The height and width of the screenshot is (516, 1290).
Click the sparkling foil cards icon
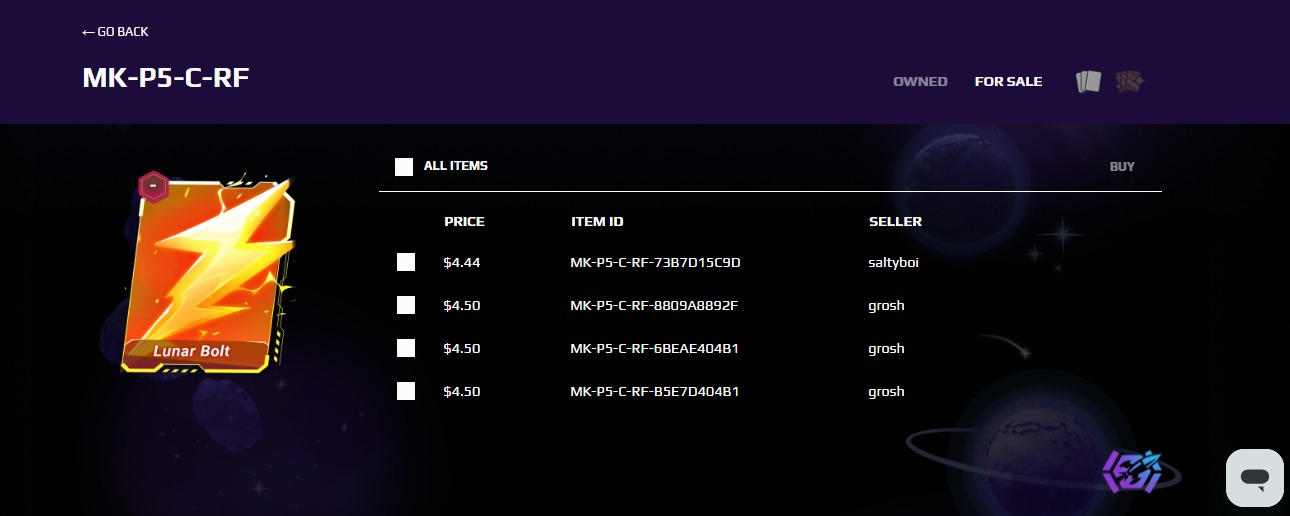pos(1129,82)
